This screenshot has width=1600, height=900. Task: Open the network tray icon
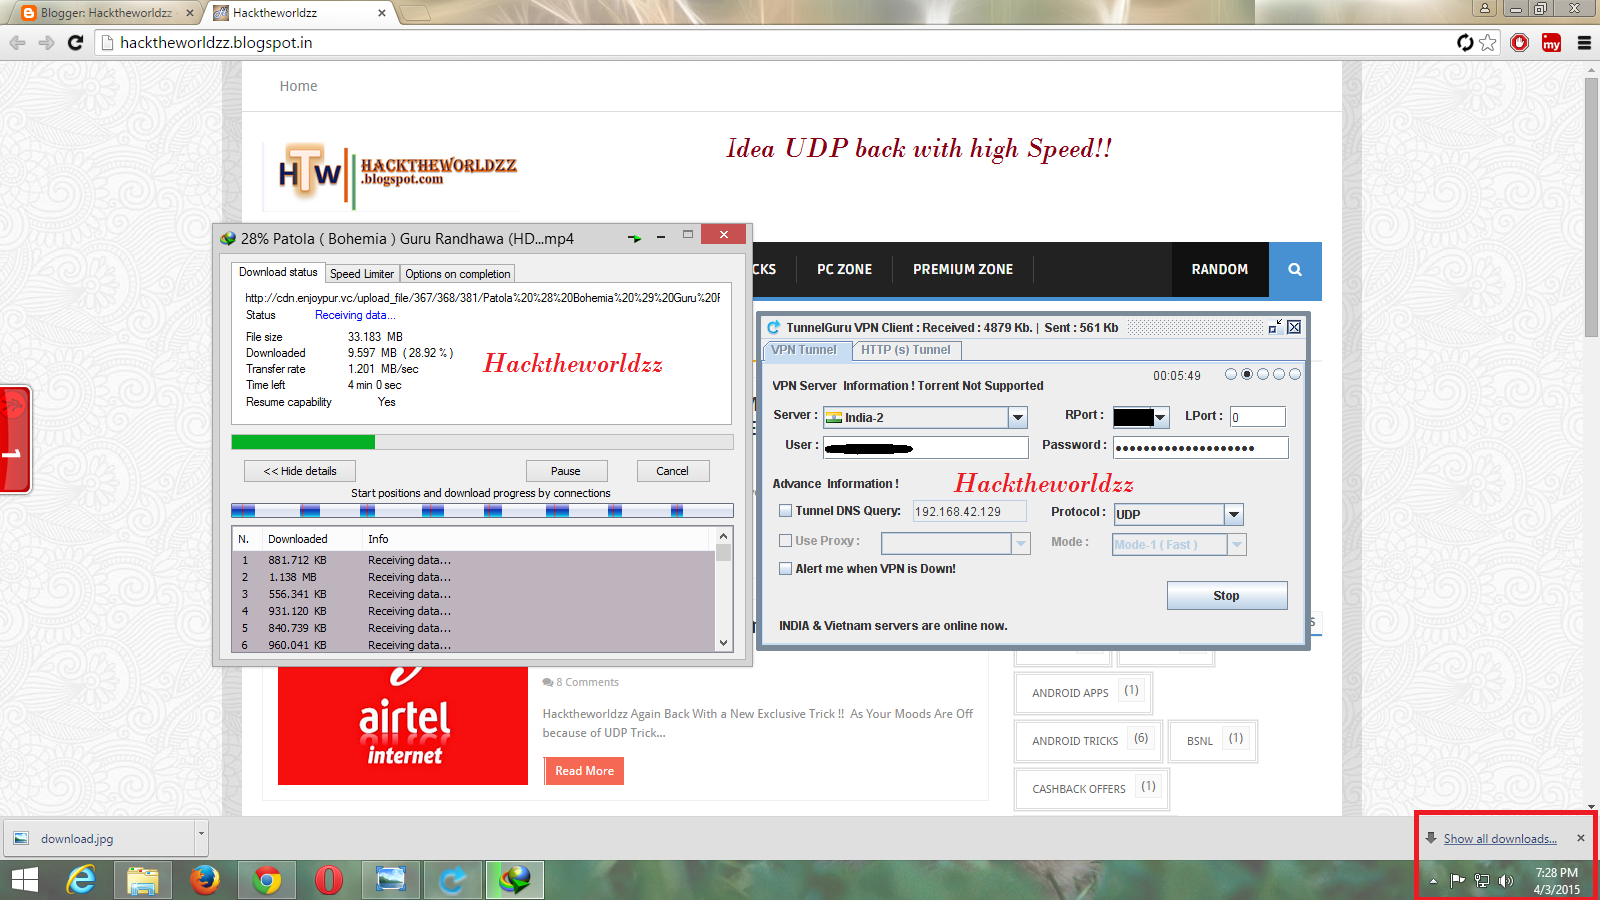[1482, 881]
